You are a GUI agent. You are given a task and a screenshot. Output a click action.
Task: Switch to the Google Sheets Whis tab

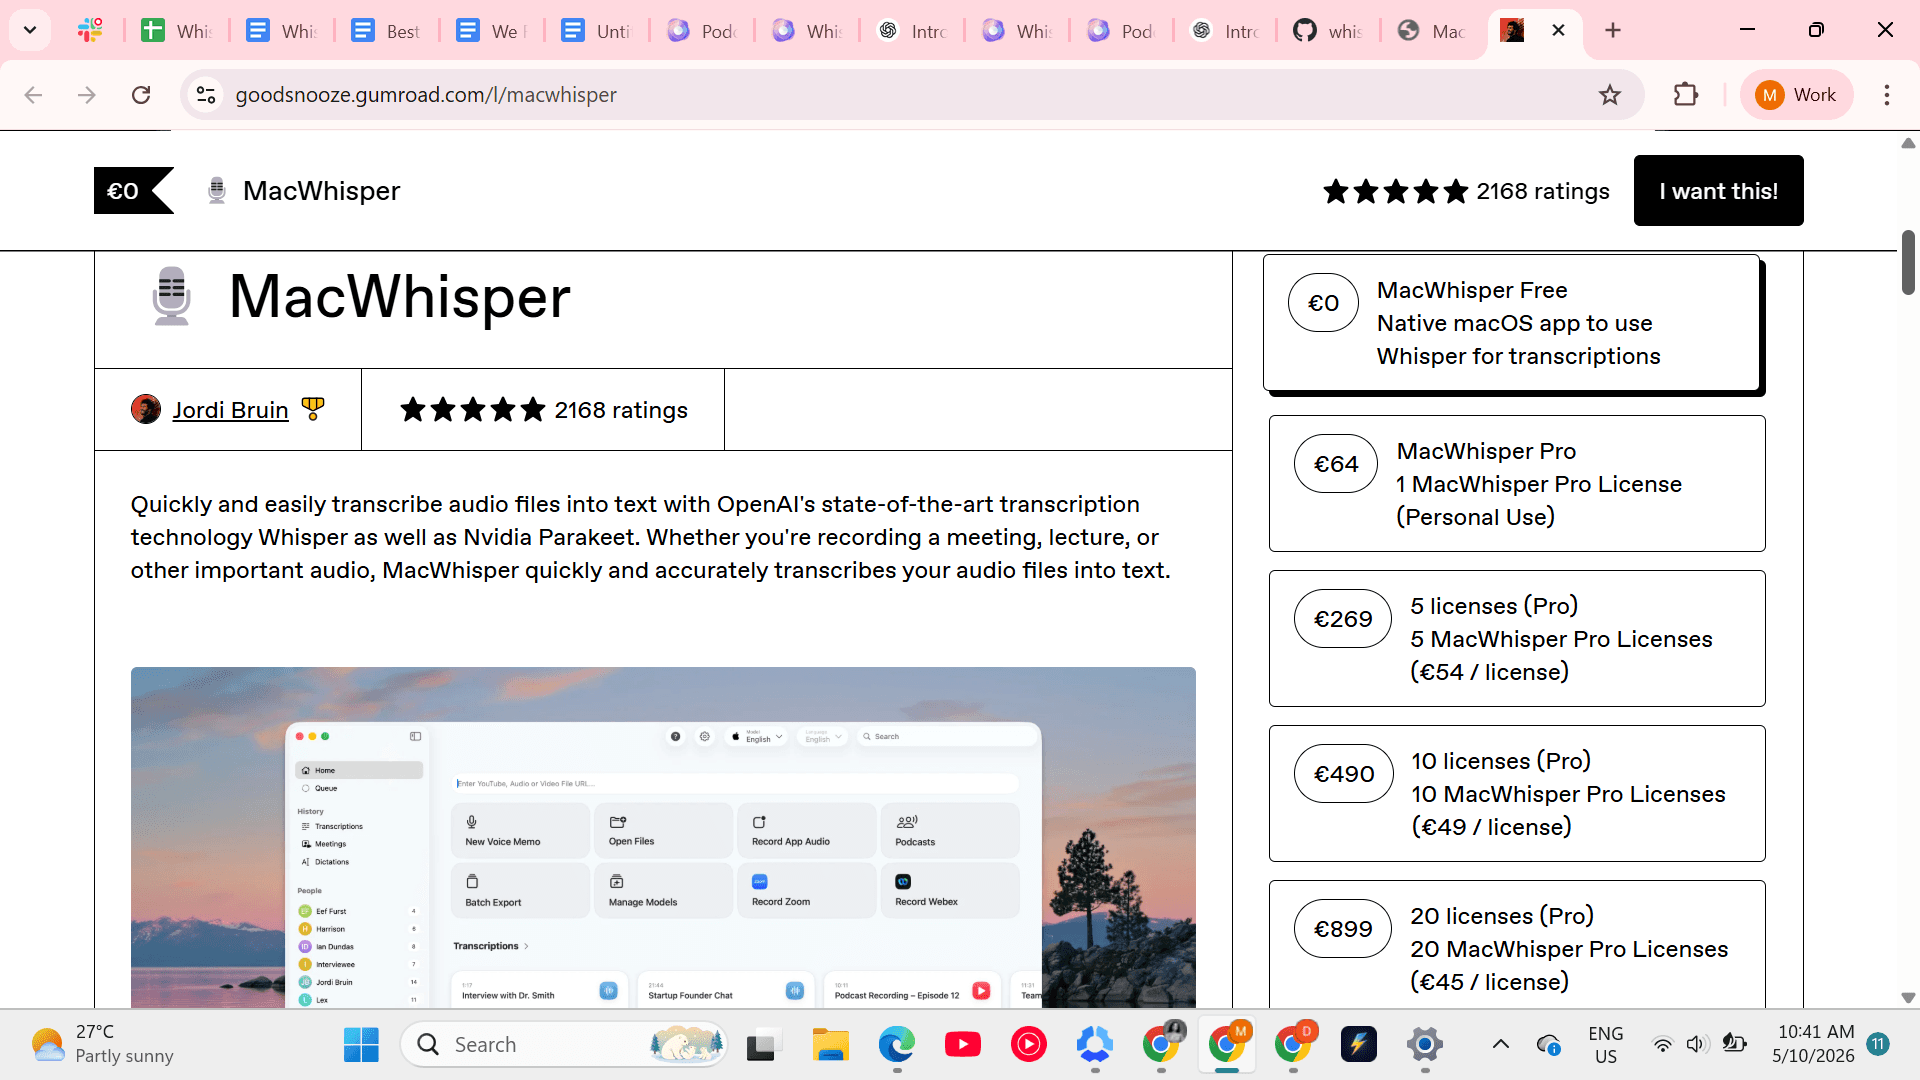point(176,31)
